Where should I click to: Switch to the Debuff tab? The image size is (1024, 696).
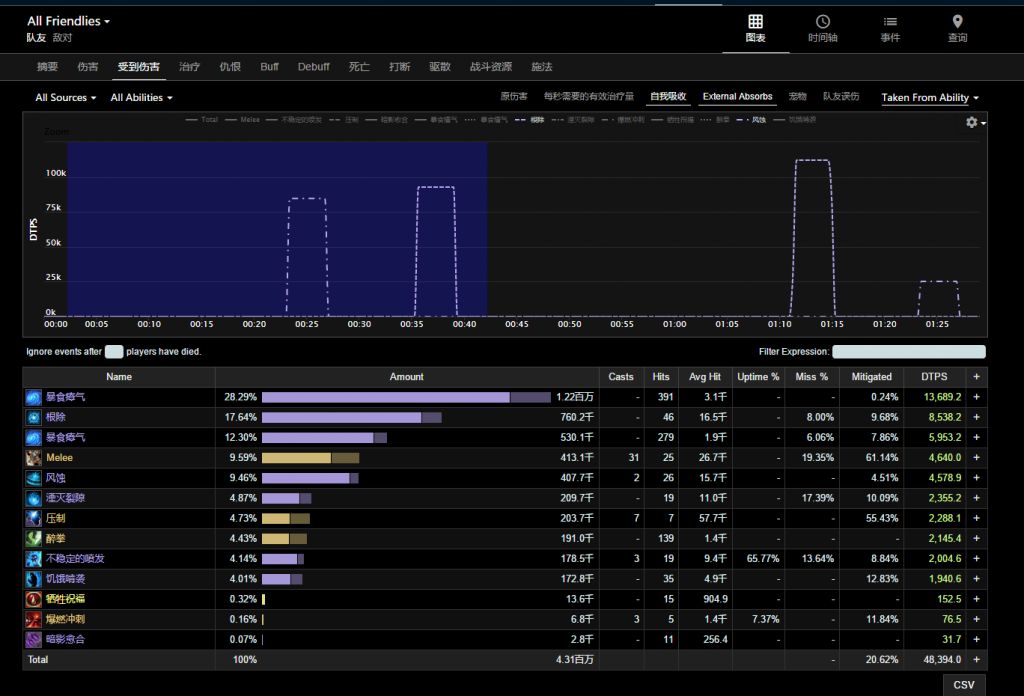[313, 67]
